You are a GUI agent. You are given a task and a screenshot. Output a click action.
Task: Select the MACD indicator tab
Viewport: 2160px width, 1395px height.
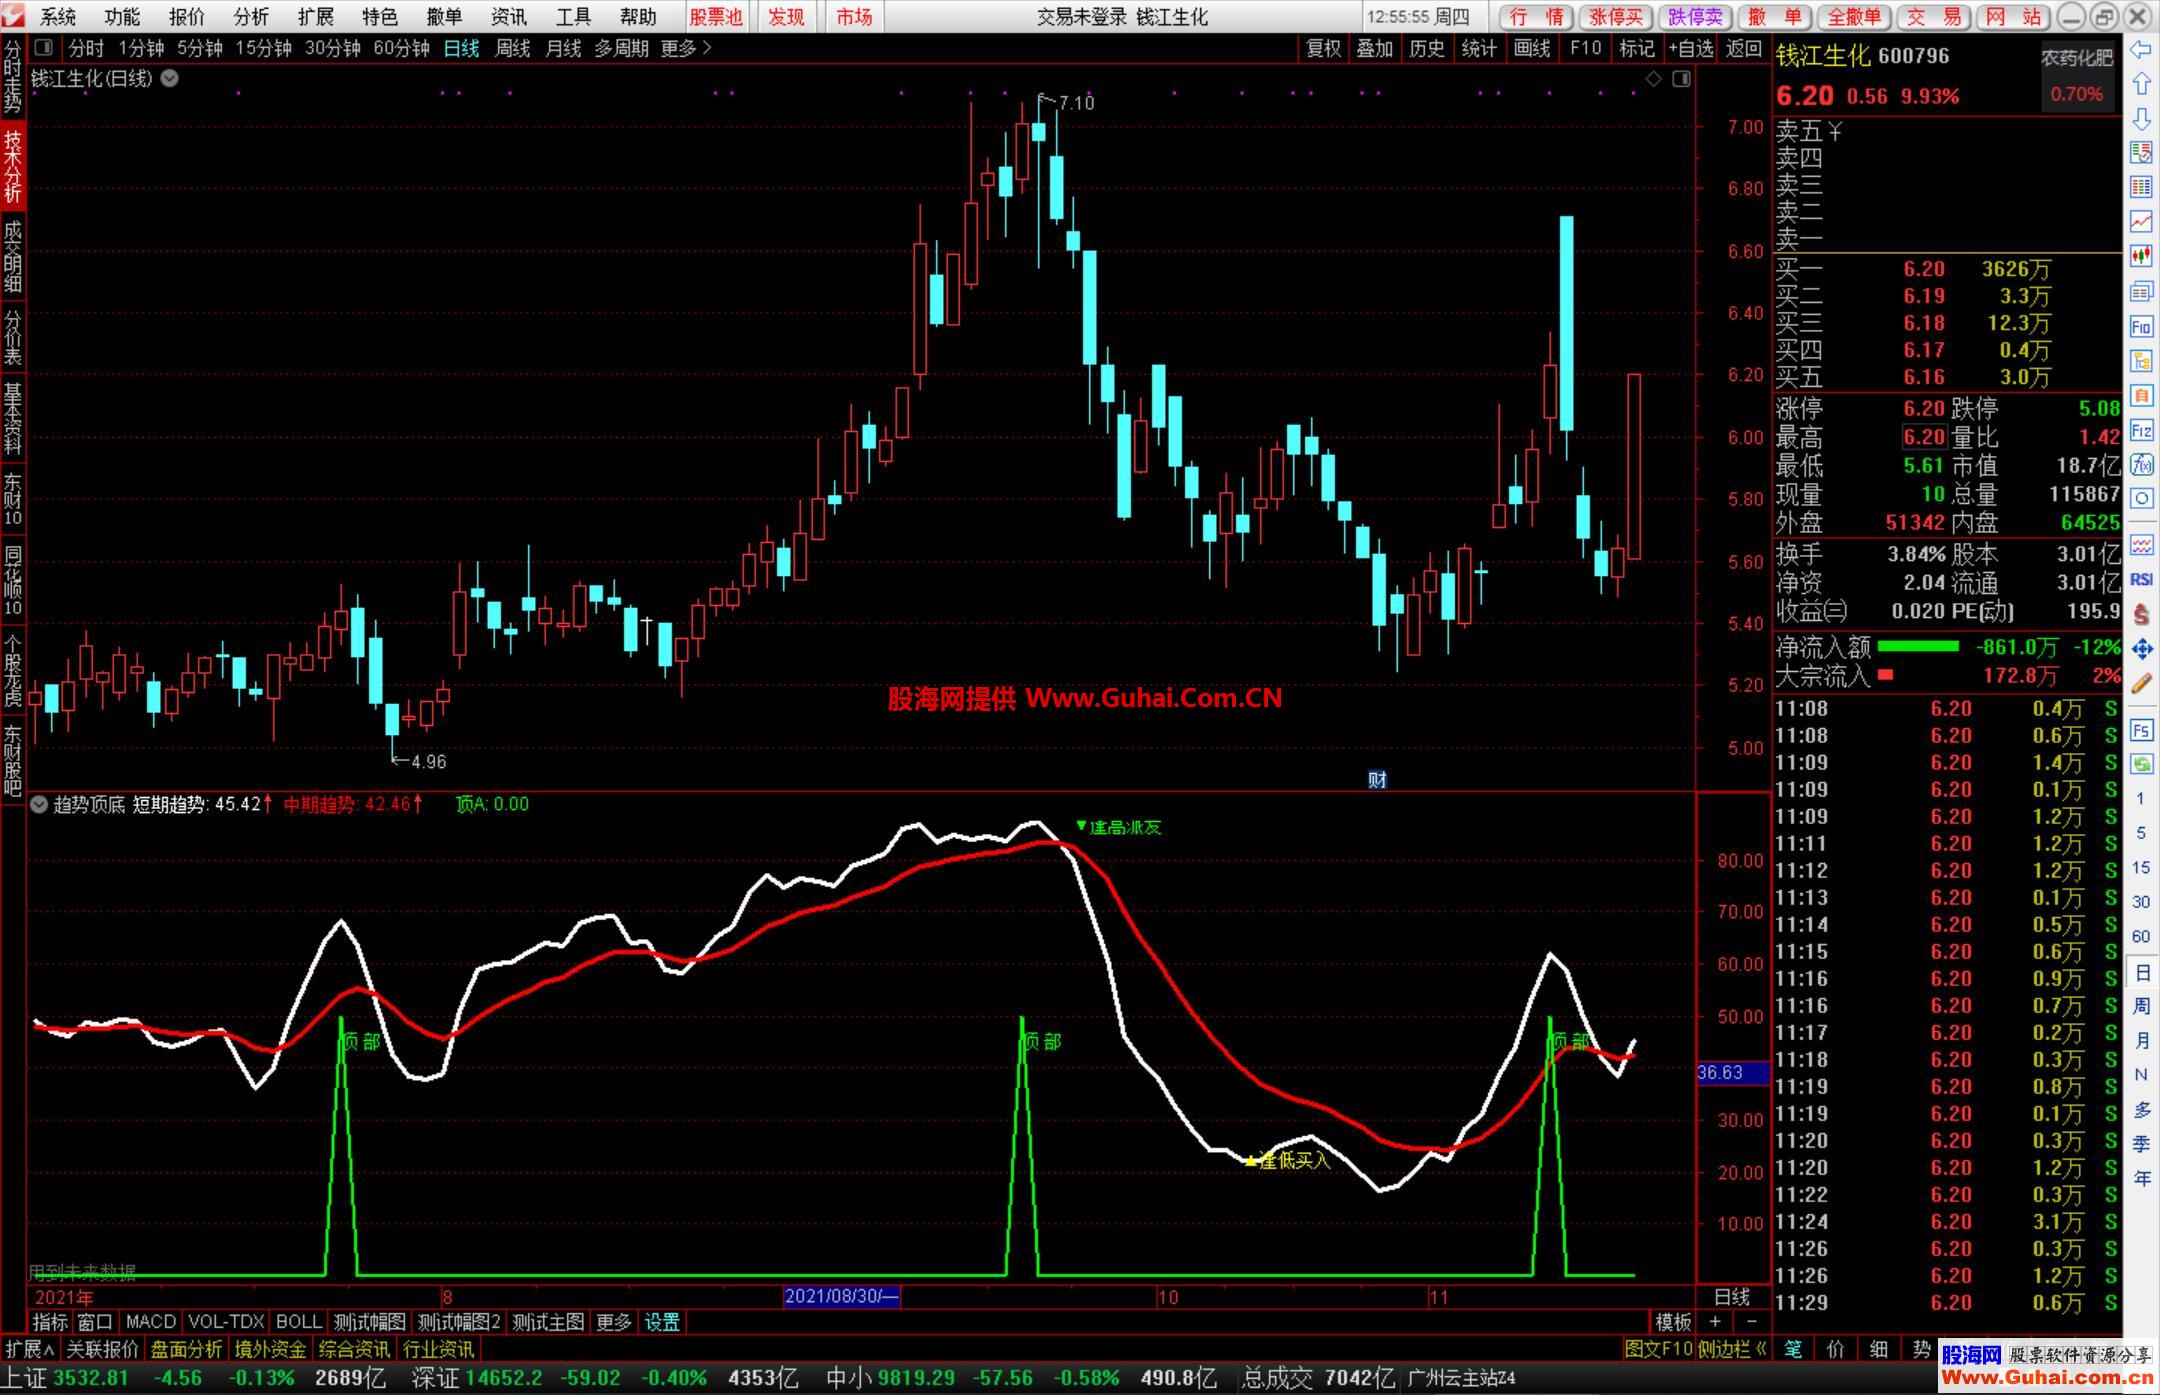tap(151, 1322)
